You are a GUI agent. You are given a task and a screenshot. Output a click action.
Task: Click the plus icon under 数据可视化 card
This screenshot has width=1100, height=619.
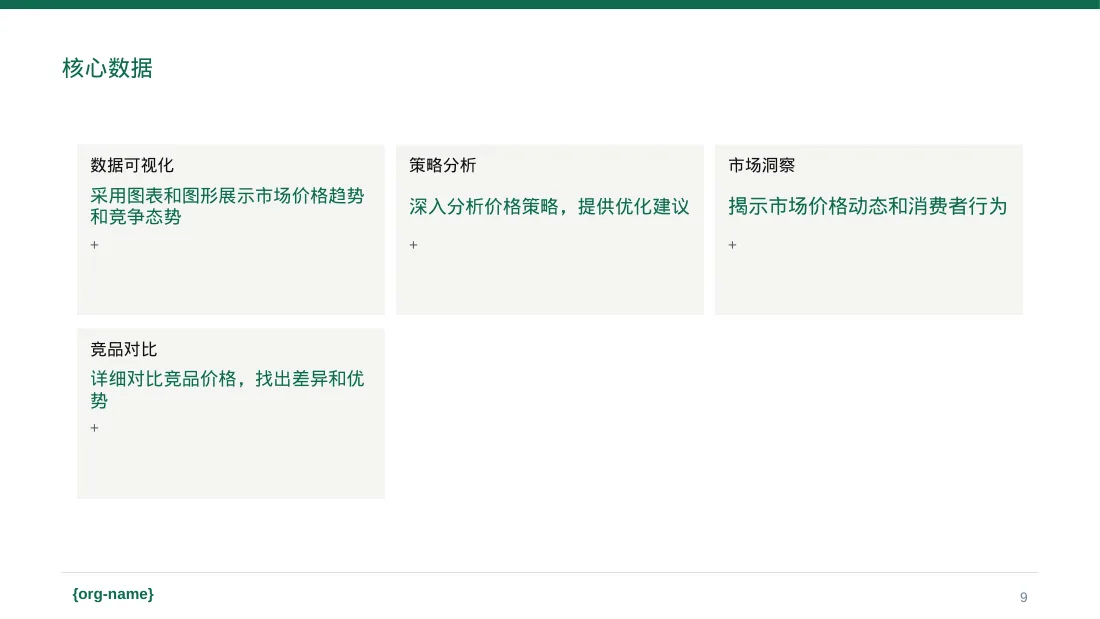95,245
